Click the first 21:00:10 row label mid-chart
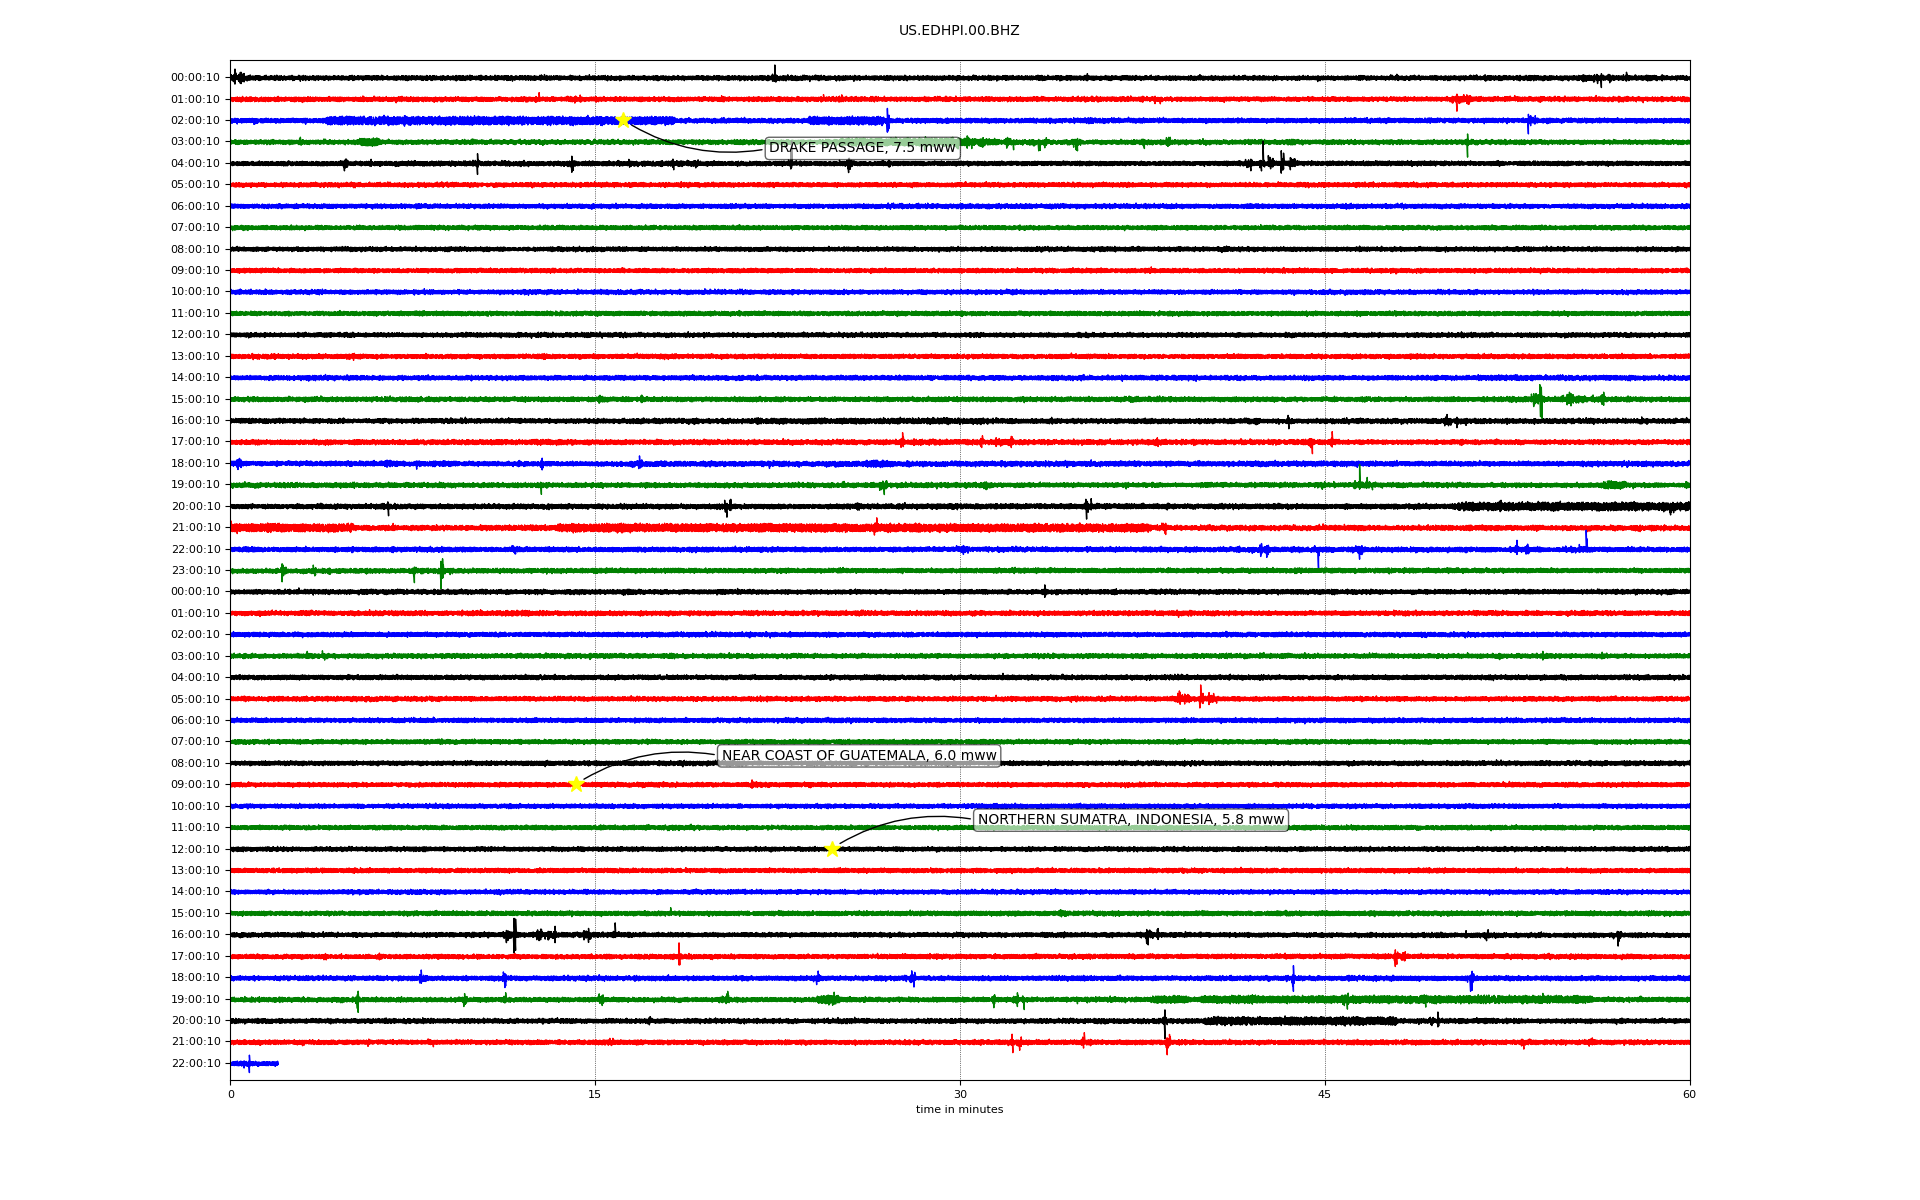Image resolution: width=1920 pixels, height=1200 pixels. click(x=195, y=528)
